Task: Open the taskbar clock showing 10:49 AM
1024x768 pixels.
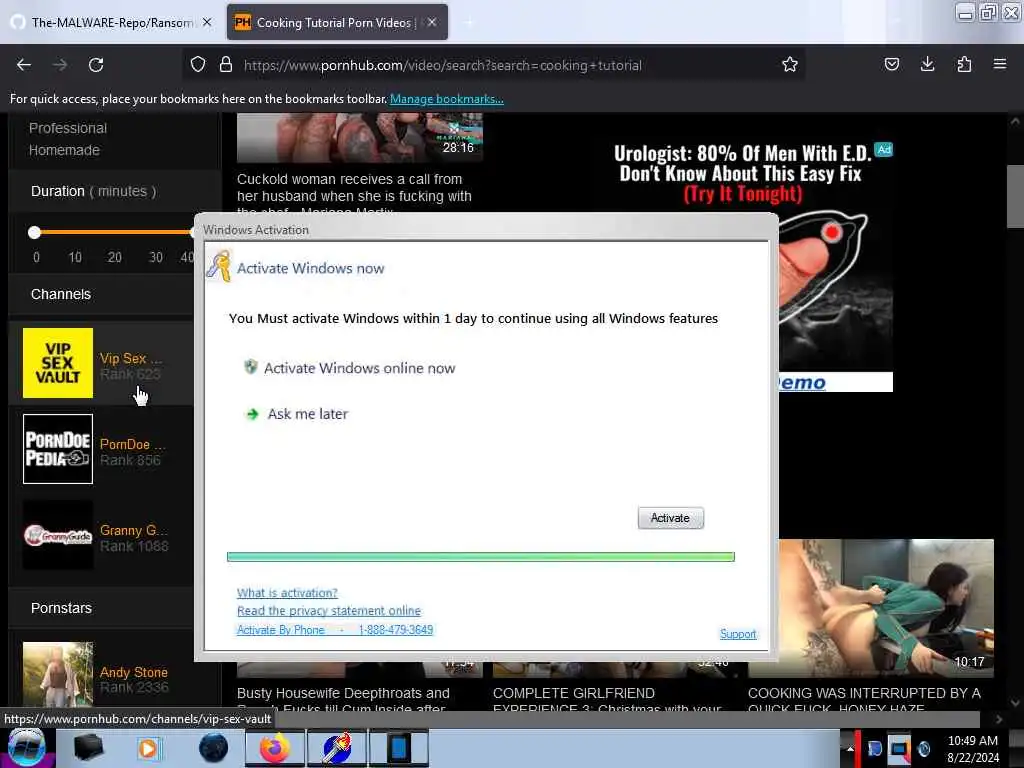Action: (x=972, y=748)
